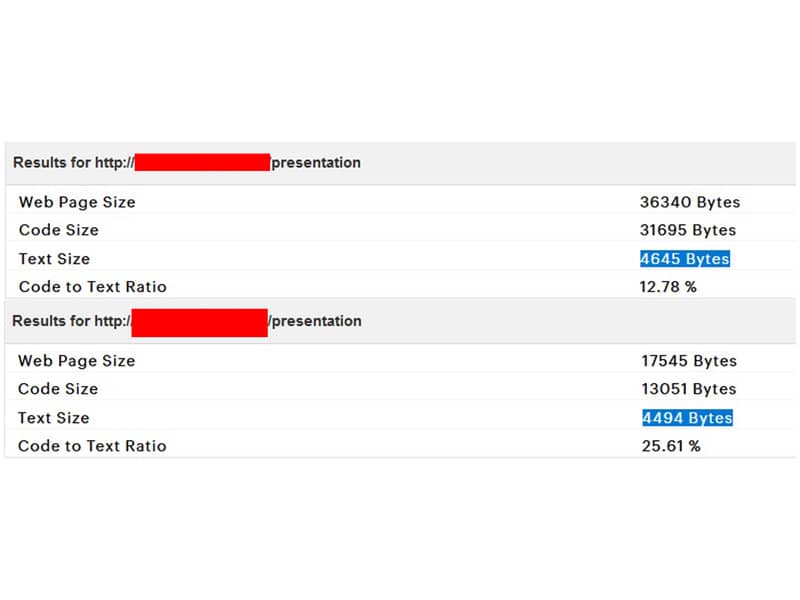
Task: Click the '25.61 %' ratio value
Action: coord(670,446)
